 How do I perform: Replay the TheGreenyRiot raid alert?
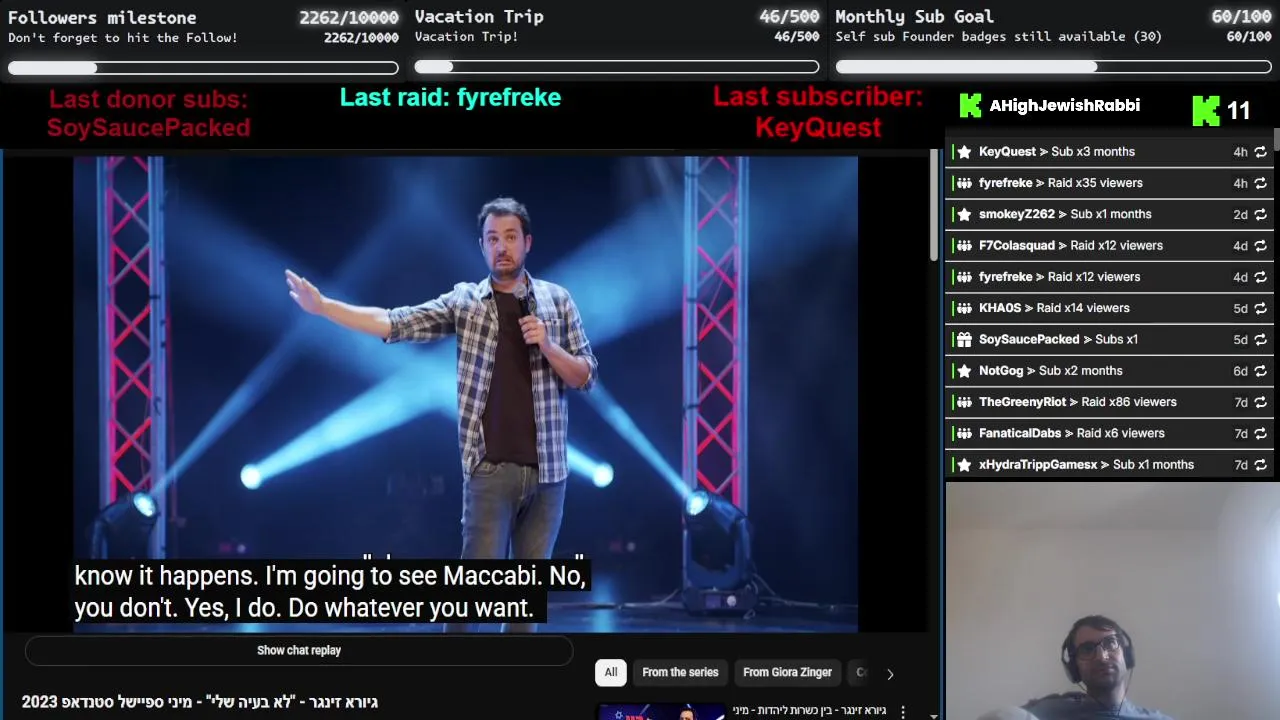click(1260, 402)
